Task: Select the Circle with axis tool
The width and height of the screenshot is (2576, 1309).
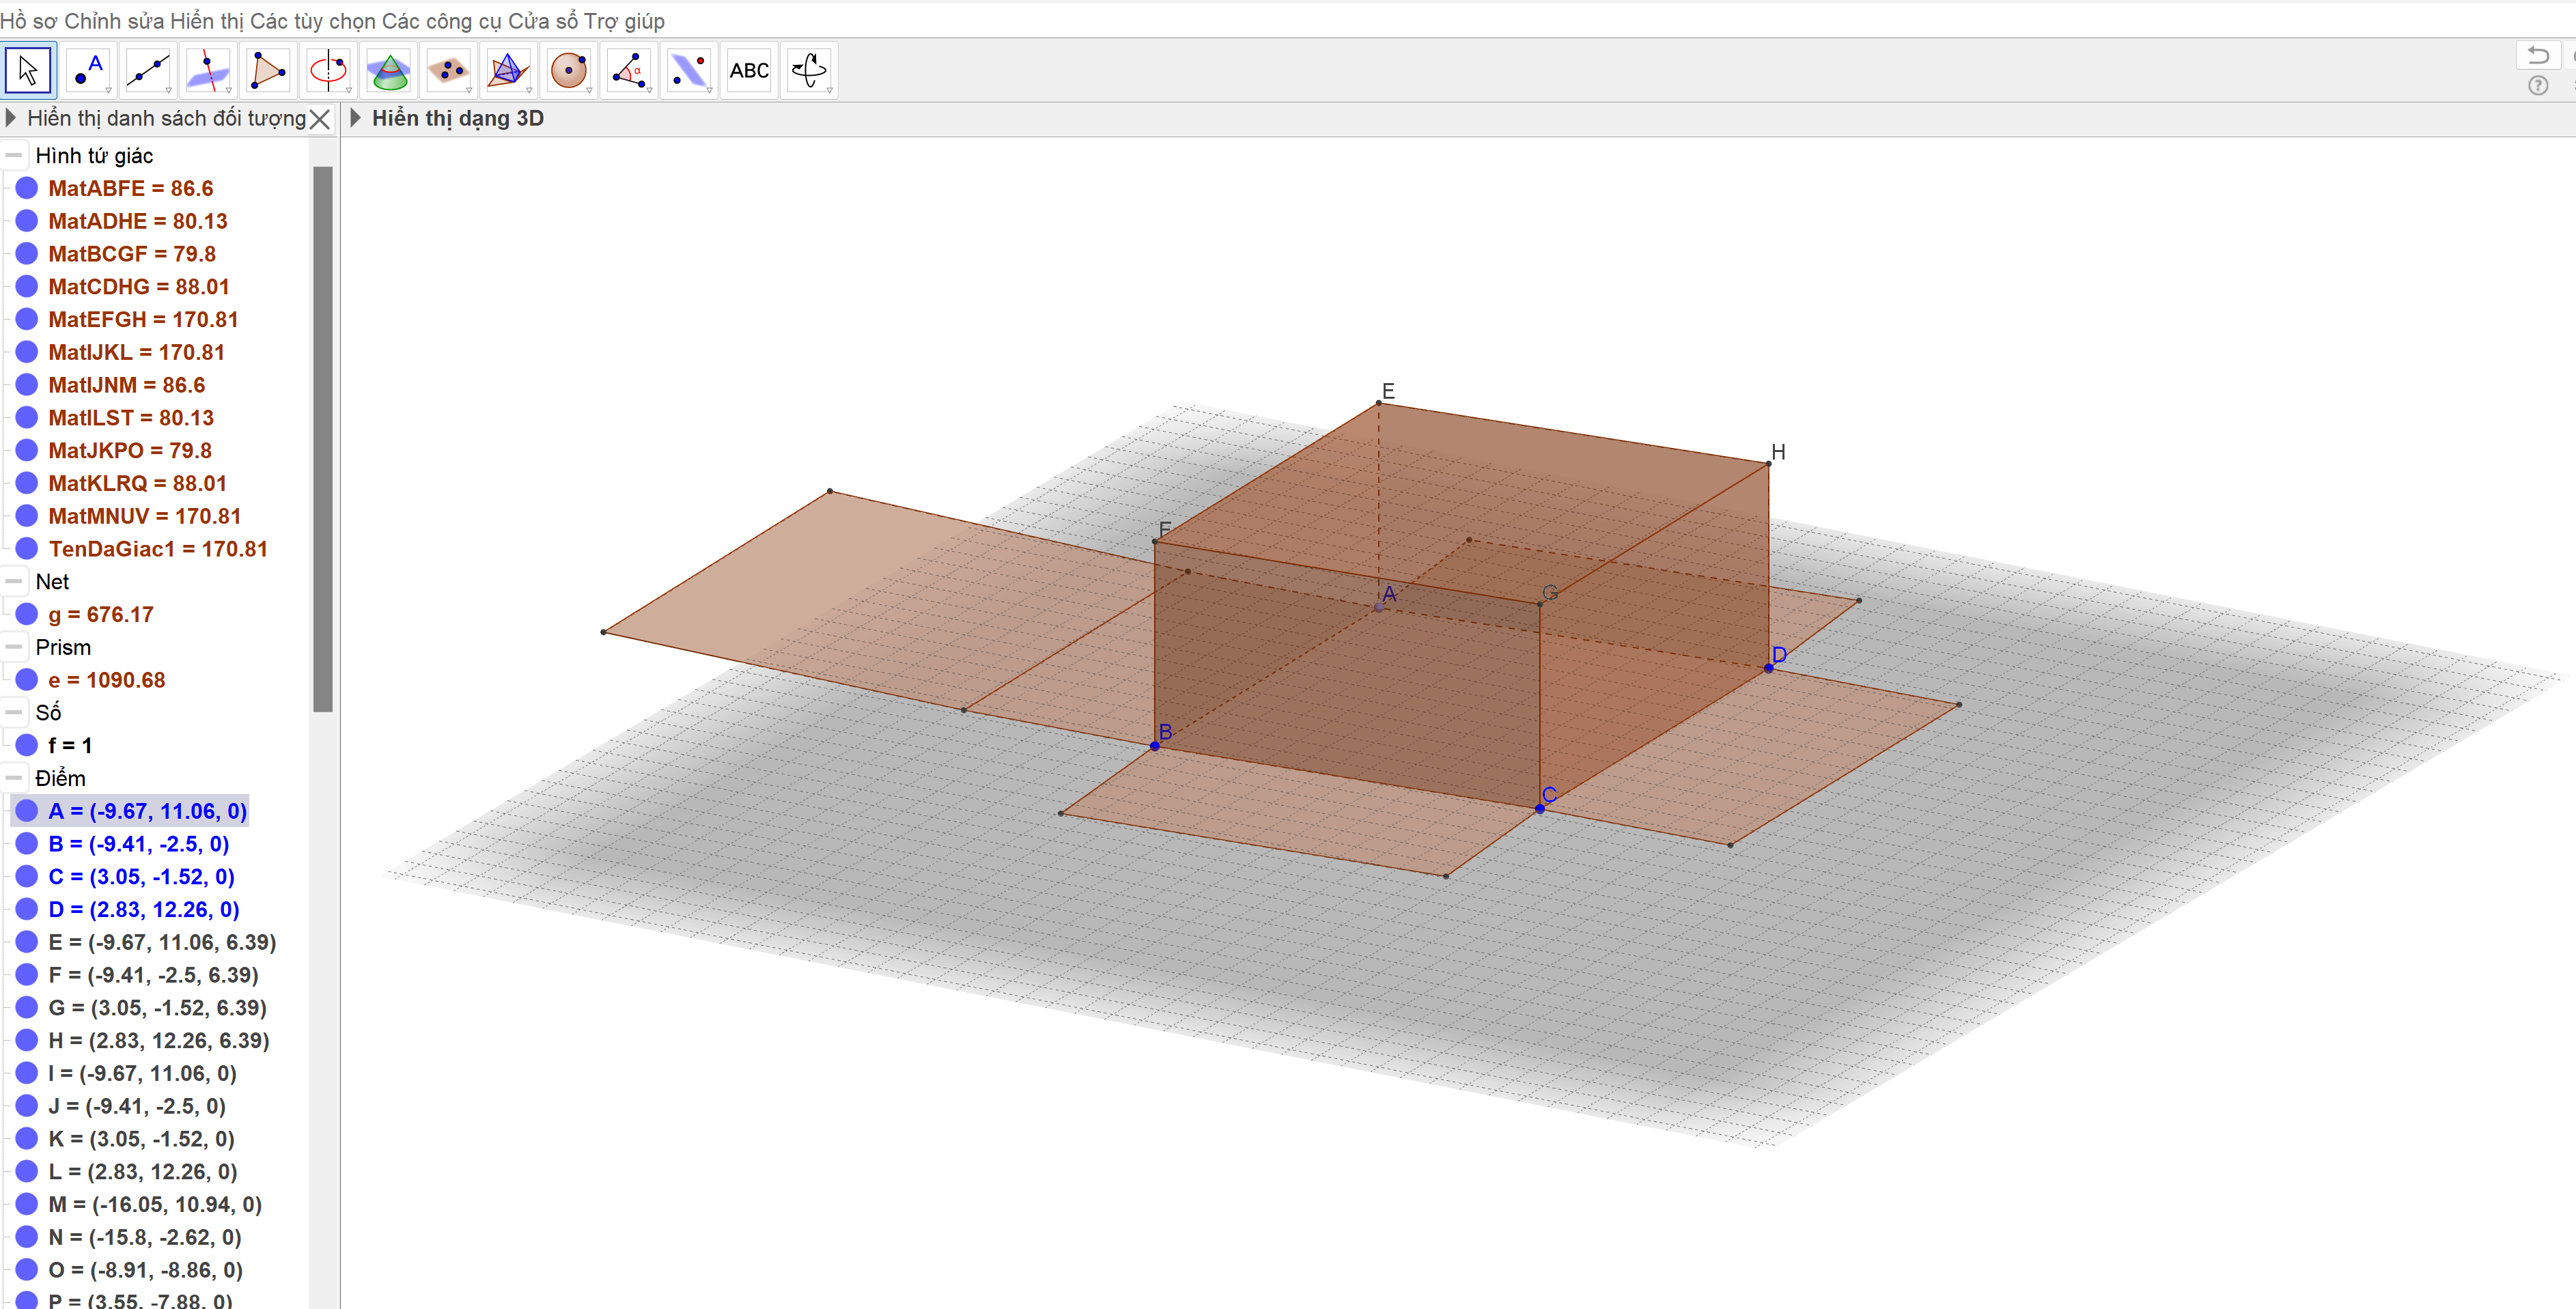Action: click(328, 71)
